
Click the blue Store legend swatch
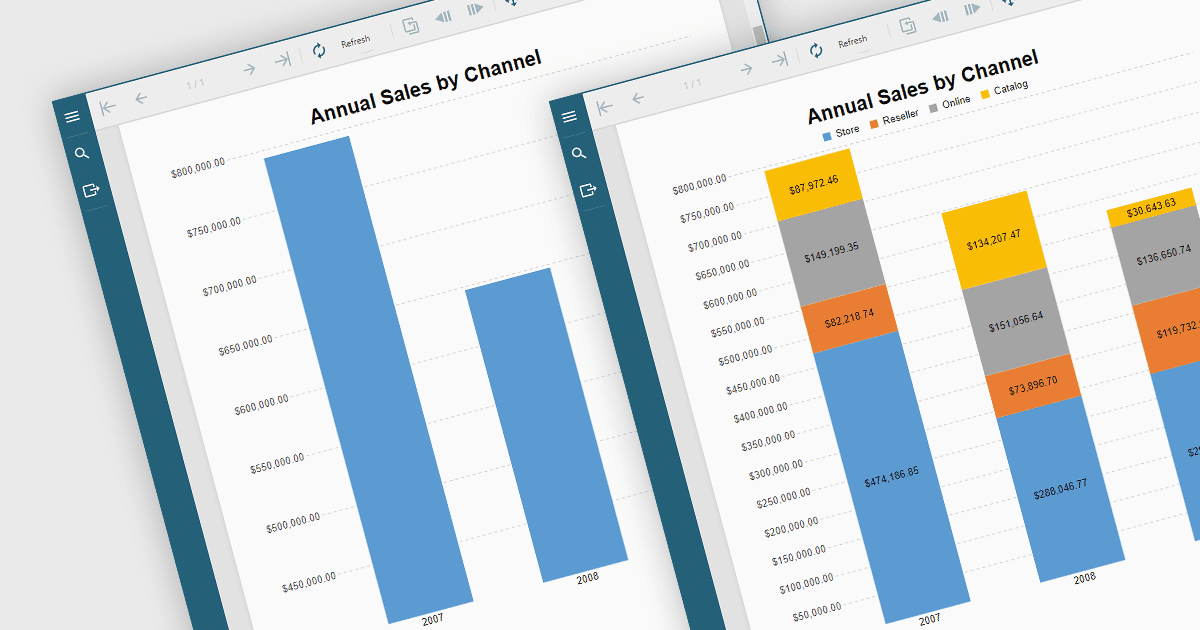827,135
